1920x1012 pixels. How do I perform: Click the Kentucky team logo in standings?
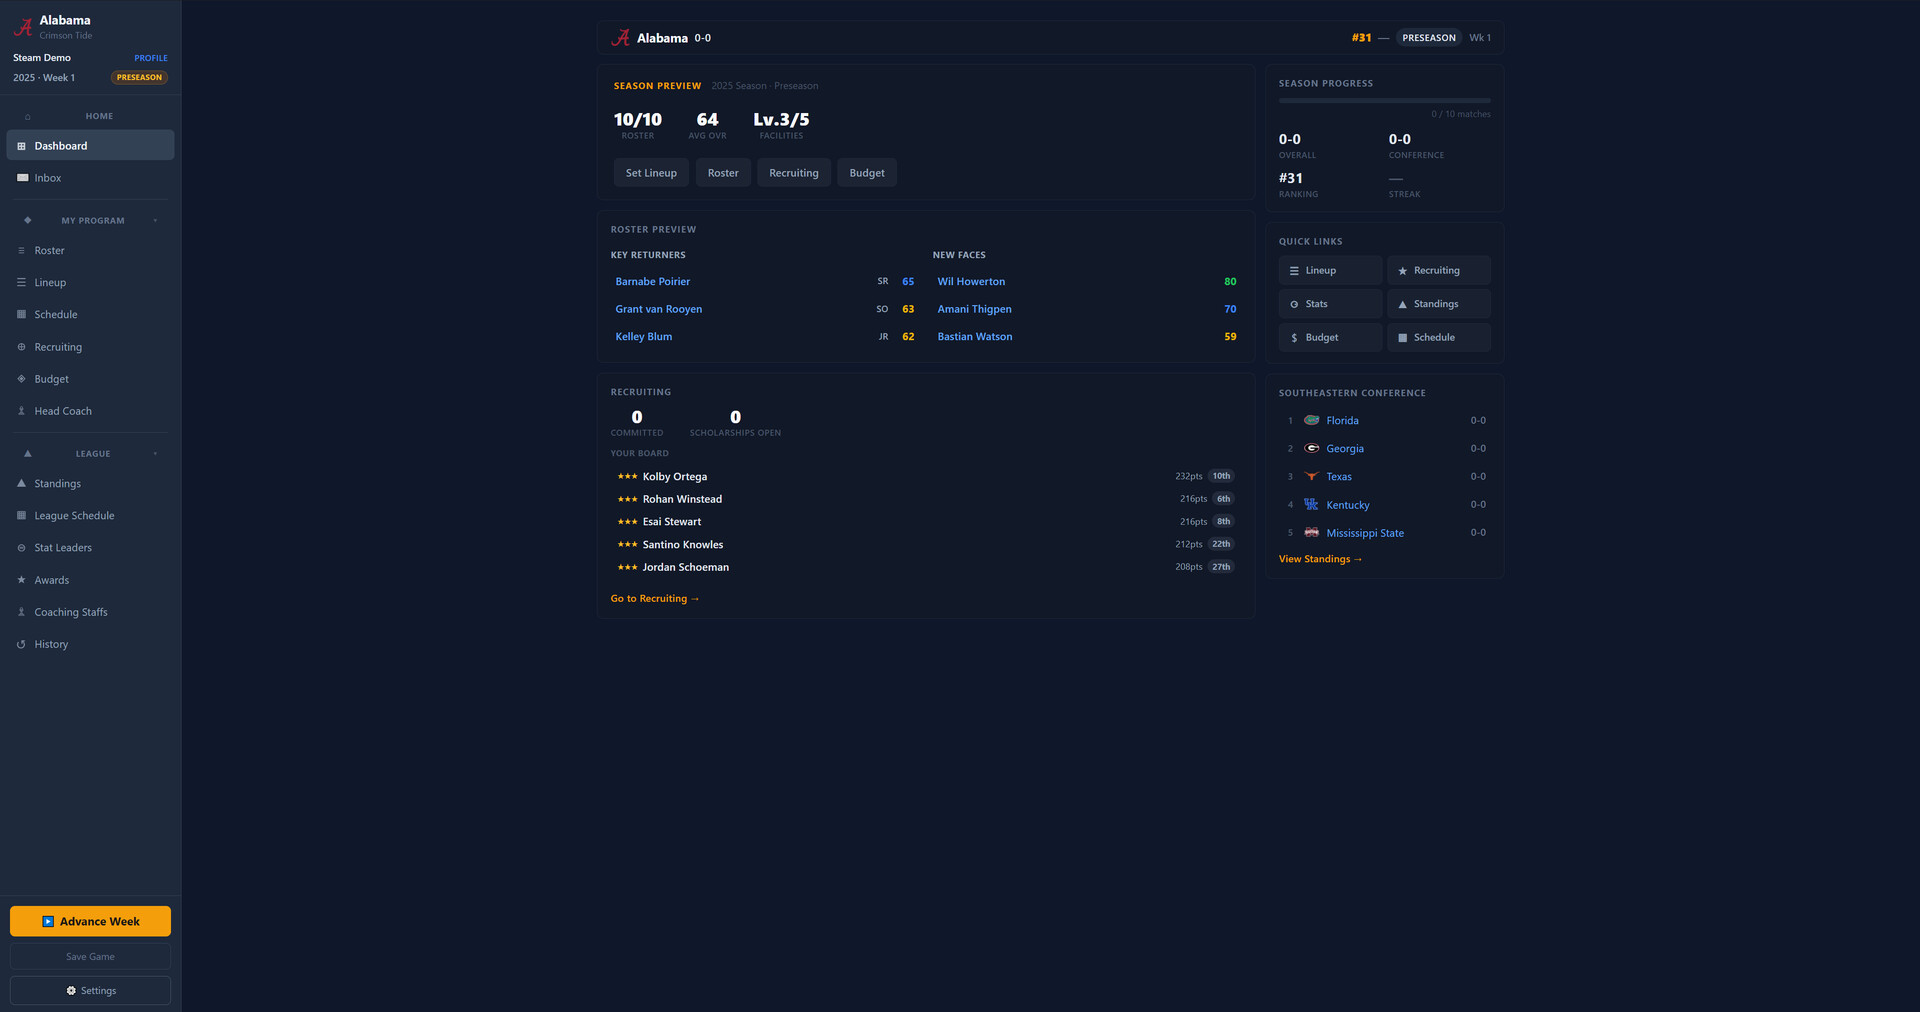tap(1311, 505)
